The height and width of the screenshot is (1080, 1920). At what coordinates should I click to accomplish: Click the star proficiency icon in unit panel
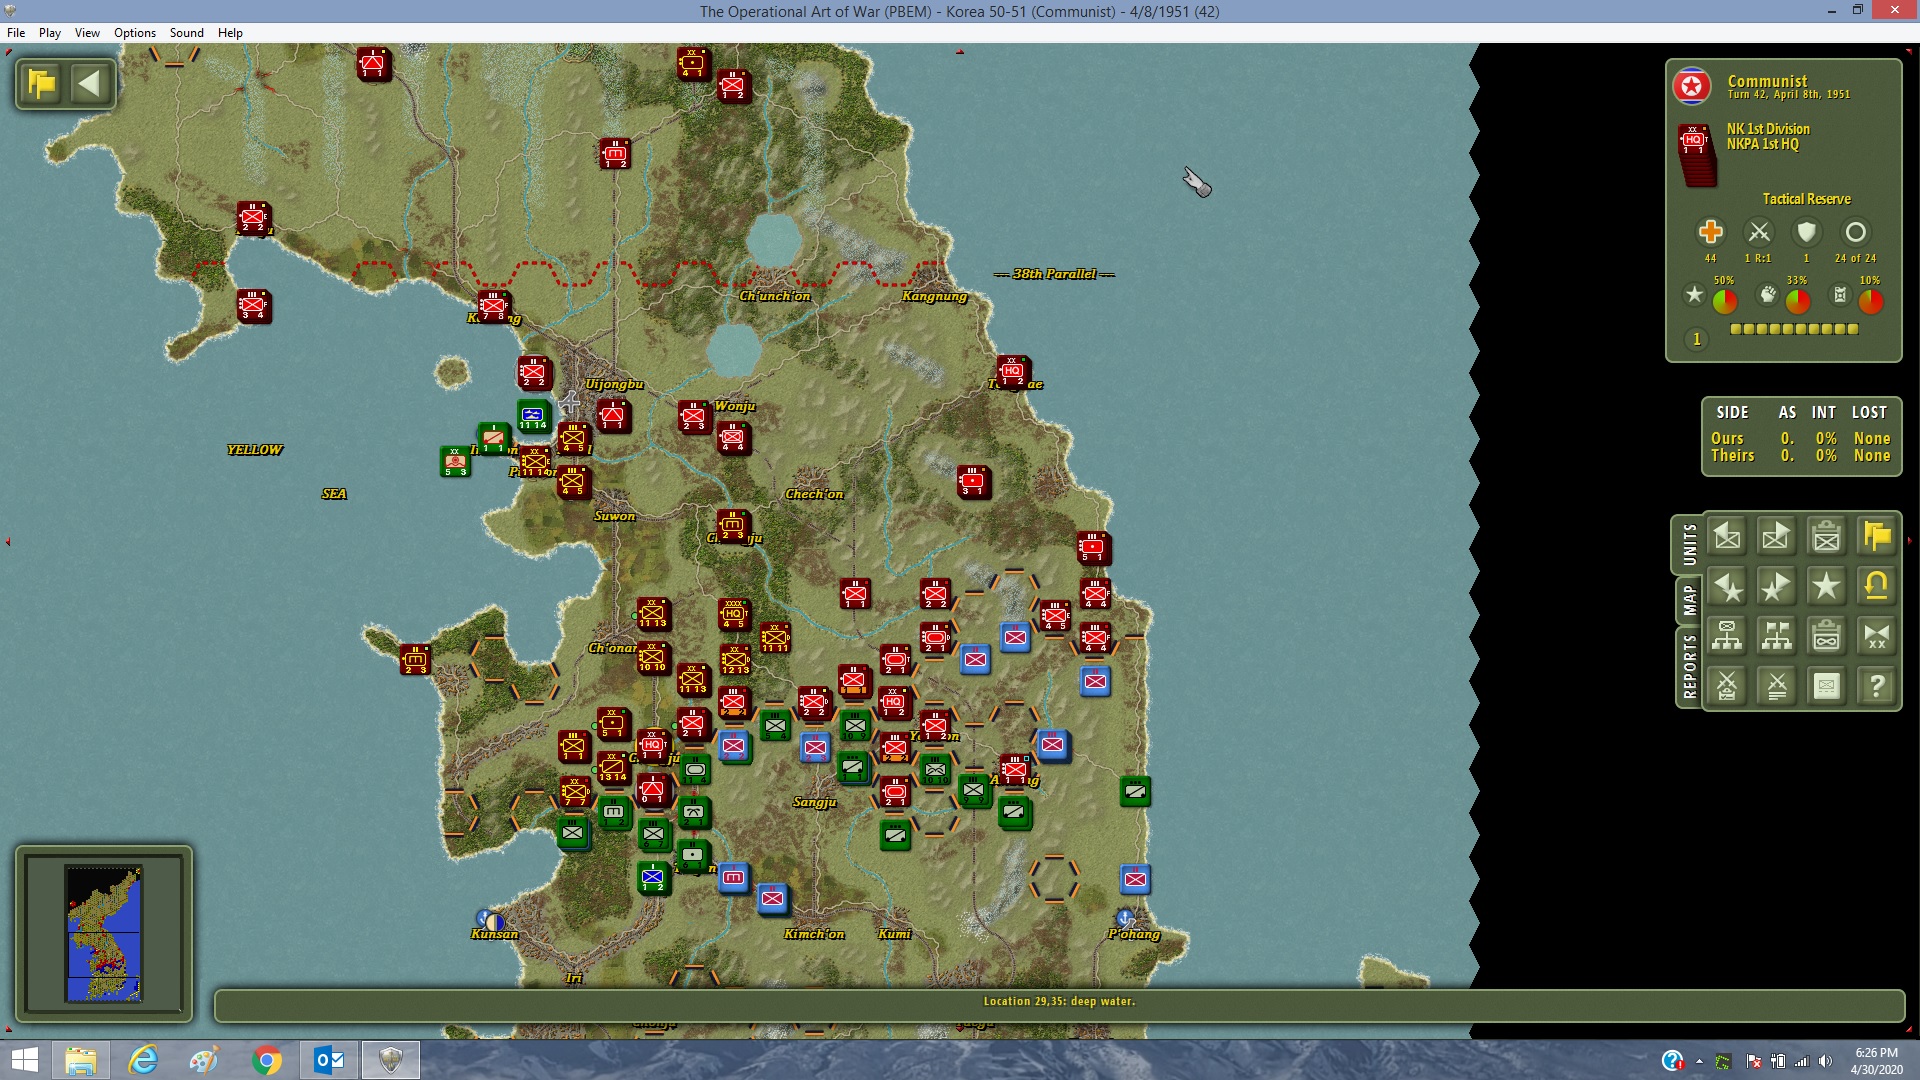click(1694, 295)
